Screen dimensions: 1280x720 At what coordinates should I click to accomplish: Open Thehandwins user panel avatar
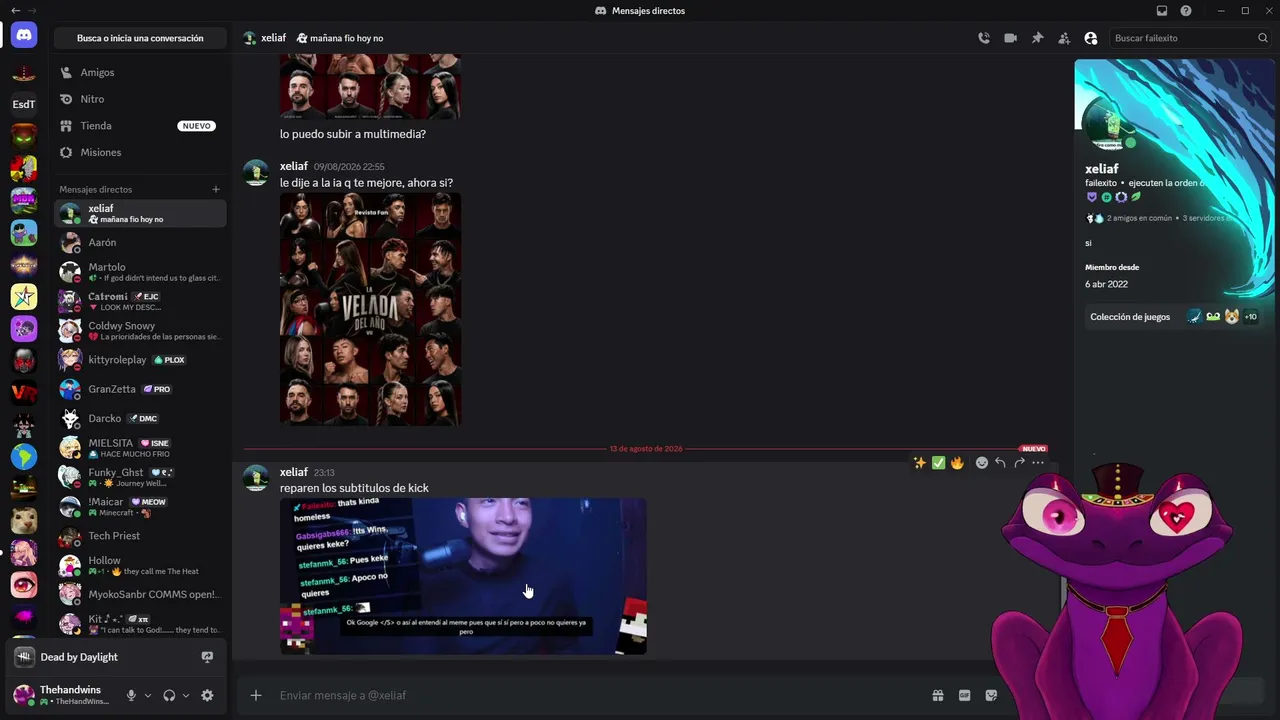point(24,695)
